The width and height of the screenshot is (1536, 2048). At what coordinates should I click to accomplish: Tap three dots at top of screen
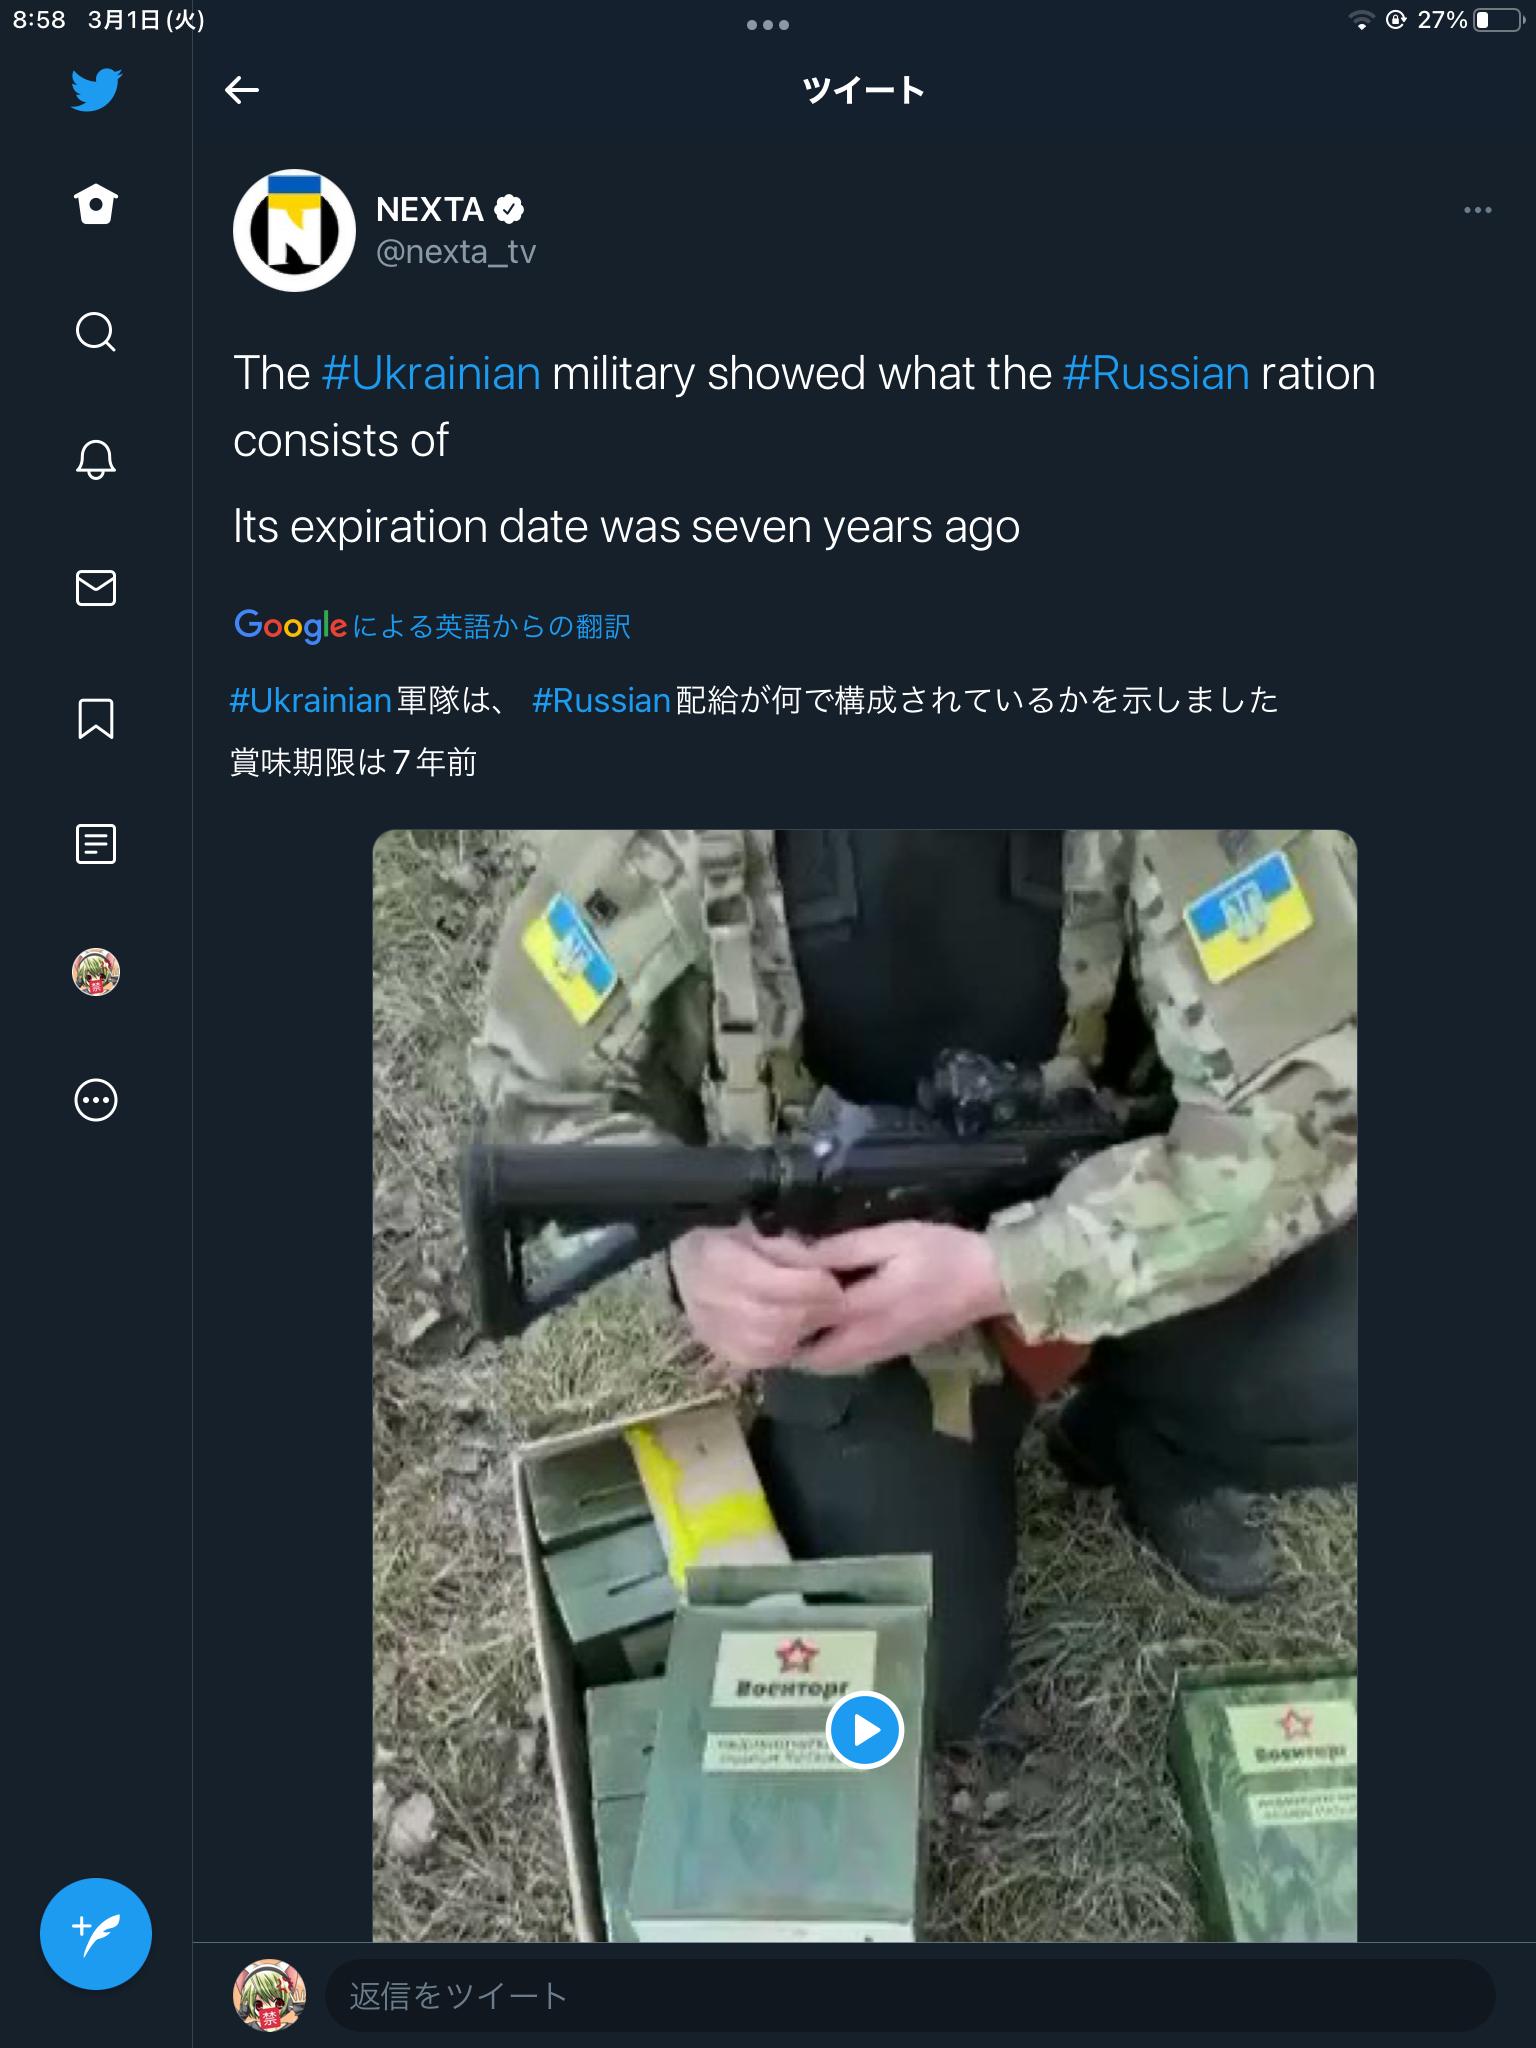click(x=767, y=25)
